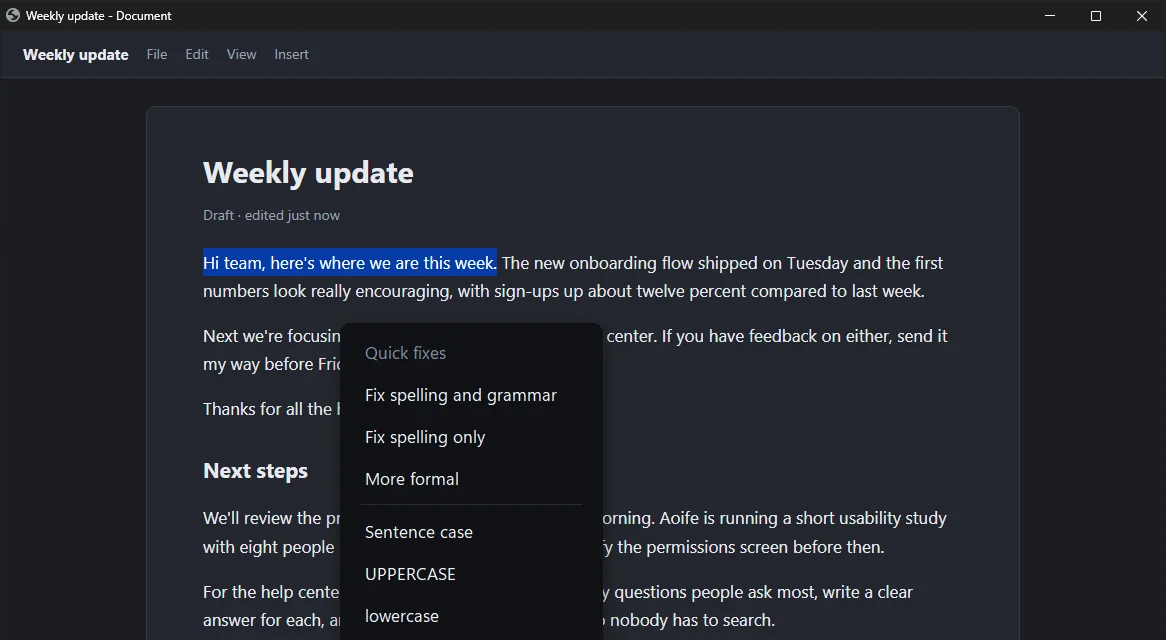Screen dimensions: 1166x640
Task: Click the Next steps heading
Action: pyautogui.click(x=255, y=471)
